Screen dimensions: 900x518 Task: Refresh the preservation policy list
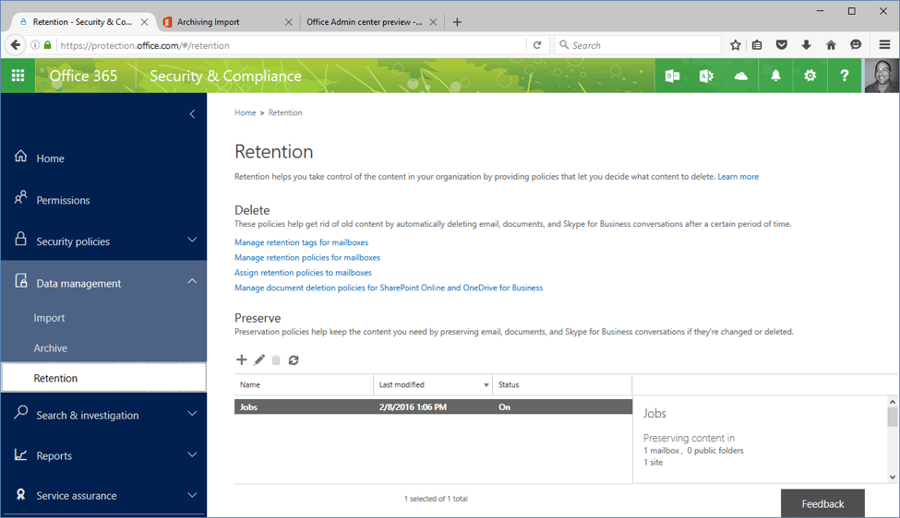293,360
